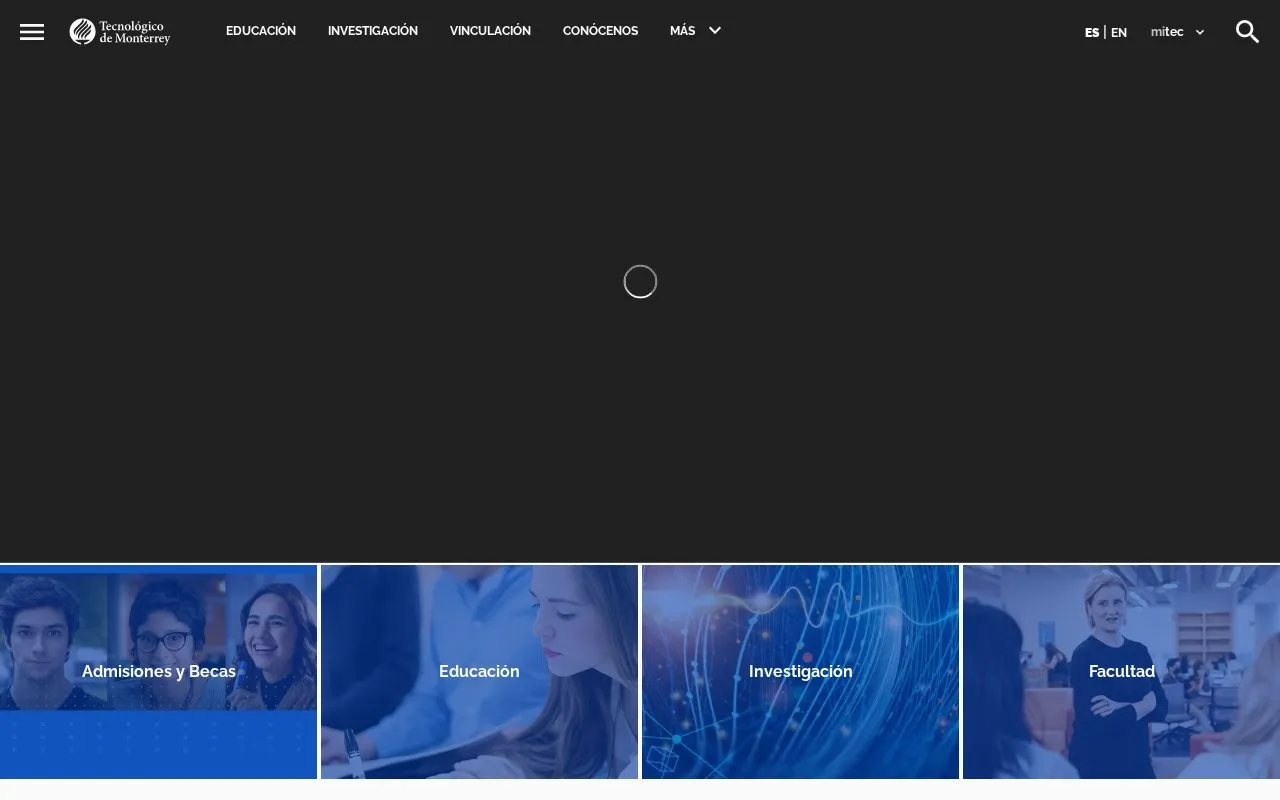Open the Investigación image card

point(800,672)
